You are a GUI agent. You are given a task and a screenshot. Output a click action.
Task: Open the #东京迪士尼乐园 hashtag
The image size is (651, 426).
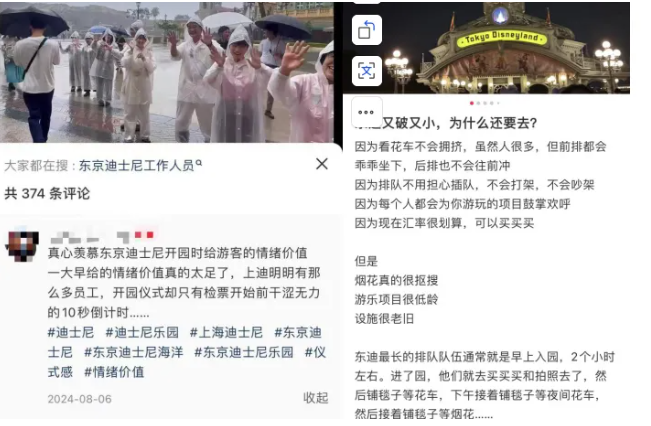[x=244, y=352]
